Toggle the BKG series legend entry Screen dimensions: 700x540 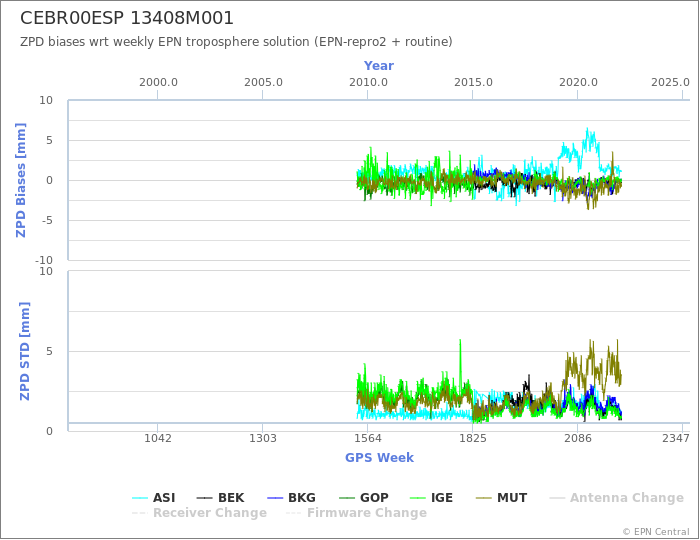coord(291,498)
